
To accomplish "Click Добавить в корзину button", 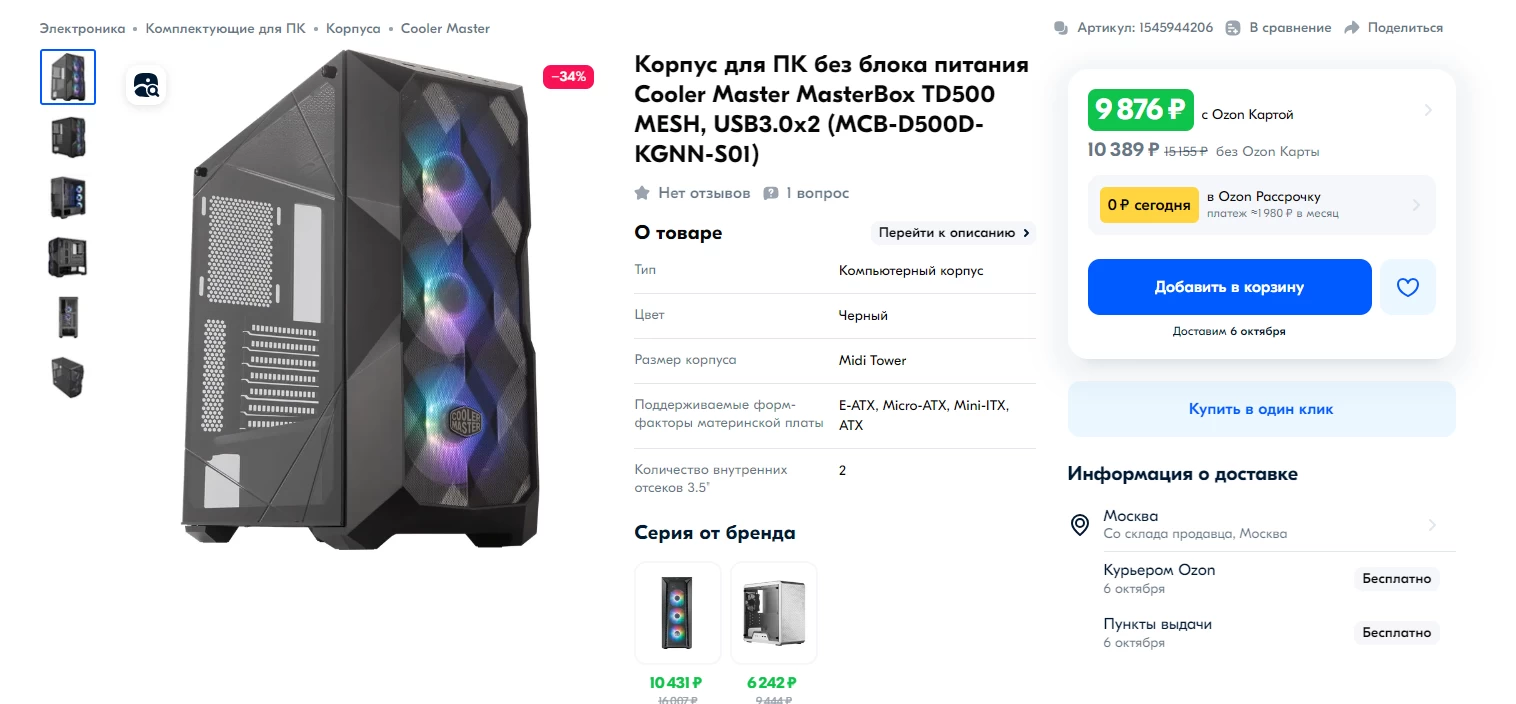I will pos(1229,287).
